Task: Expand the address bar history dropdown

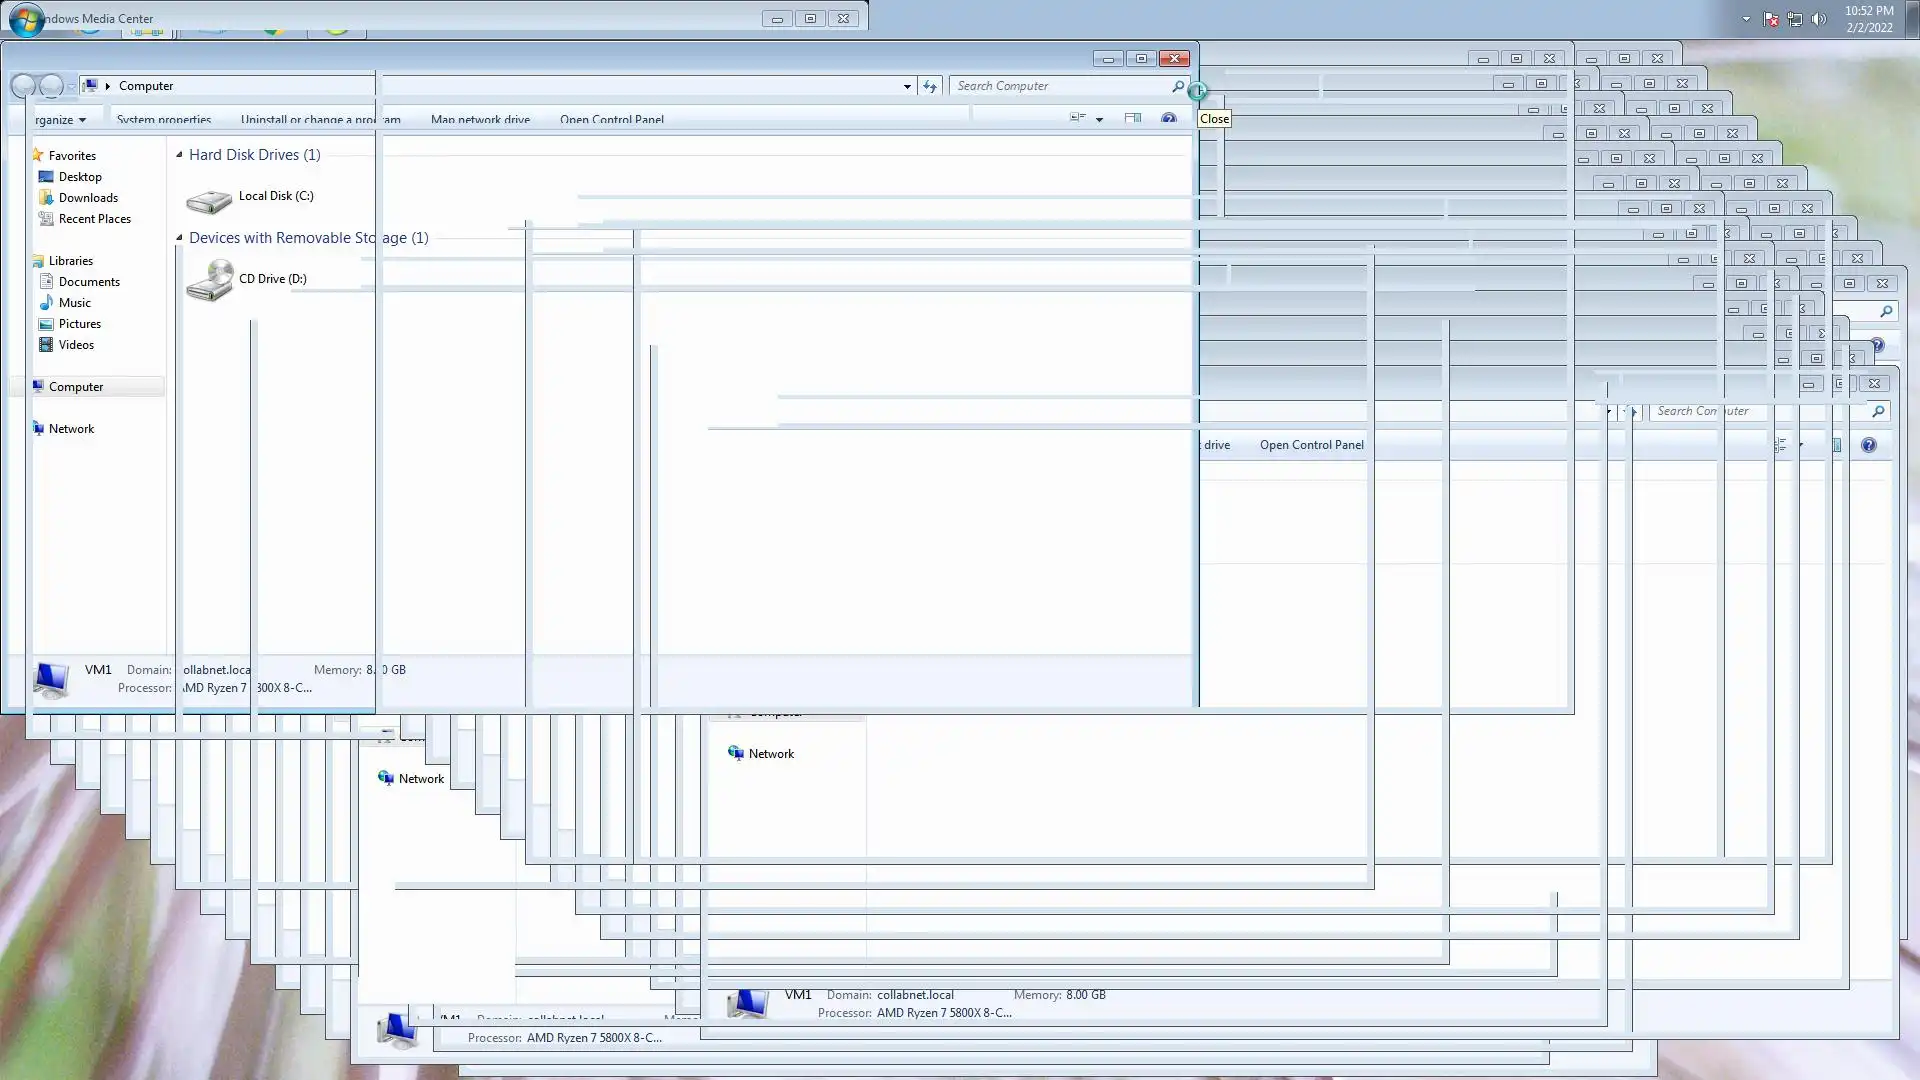Action: point(907,86)
